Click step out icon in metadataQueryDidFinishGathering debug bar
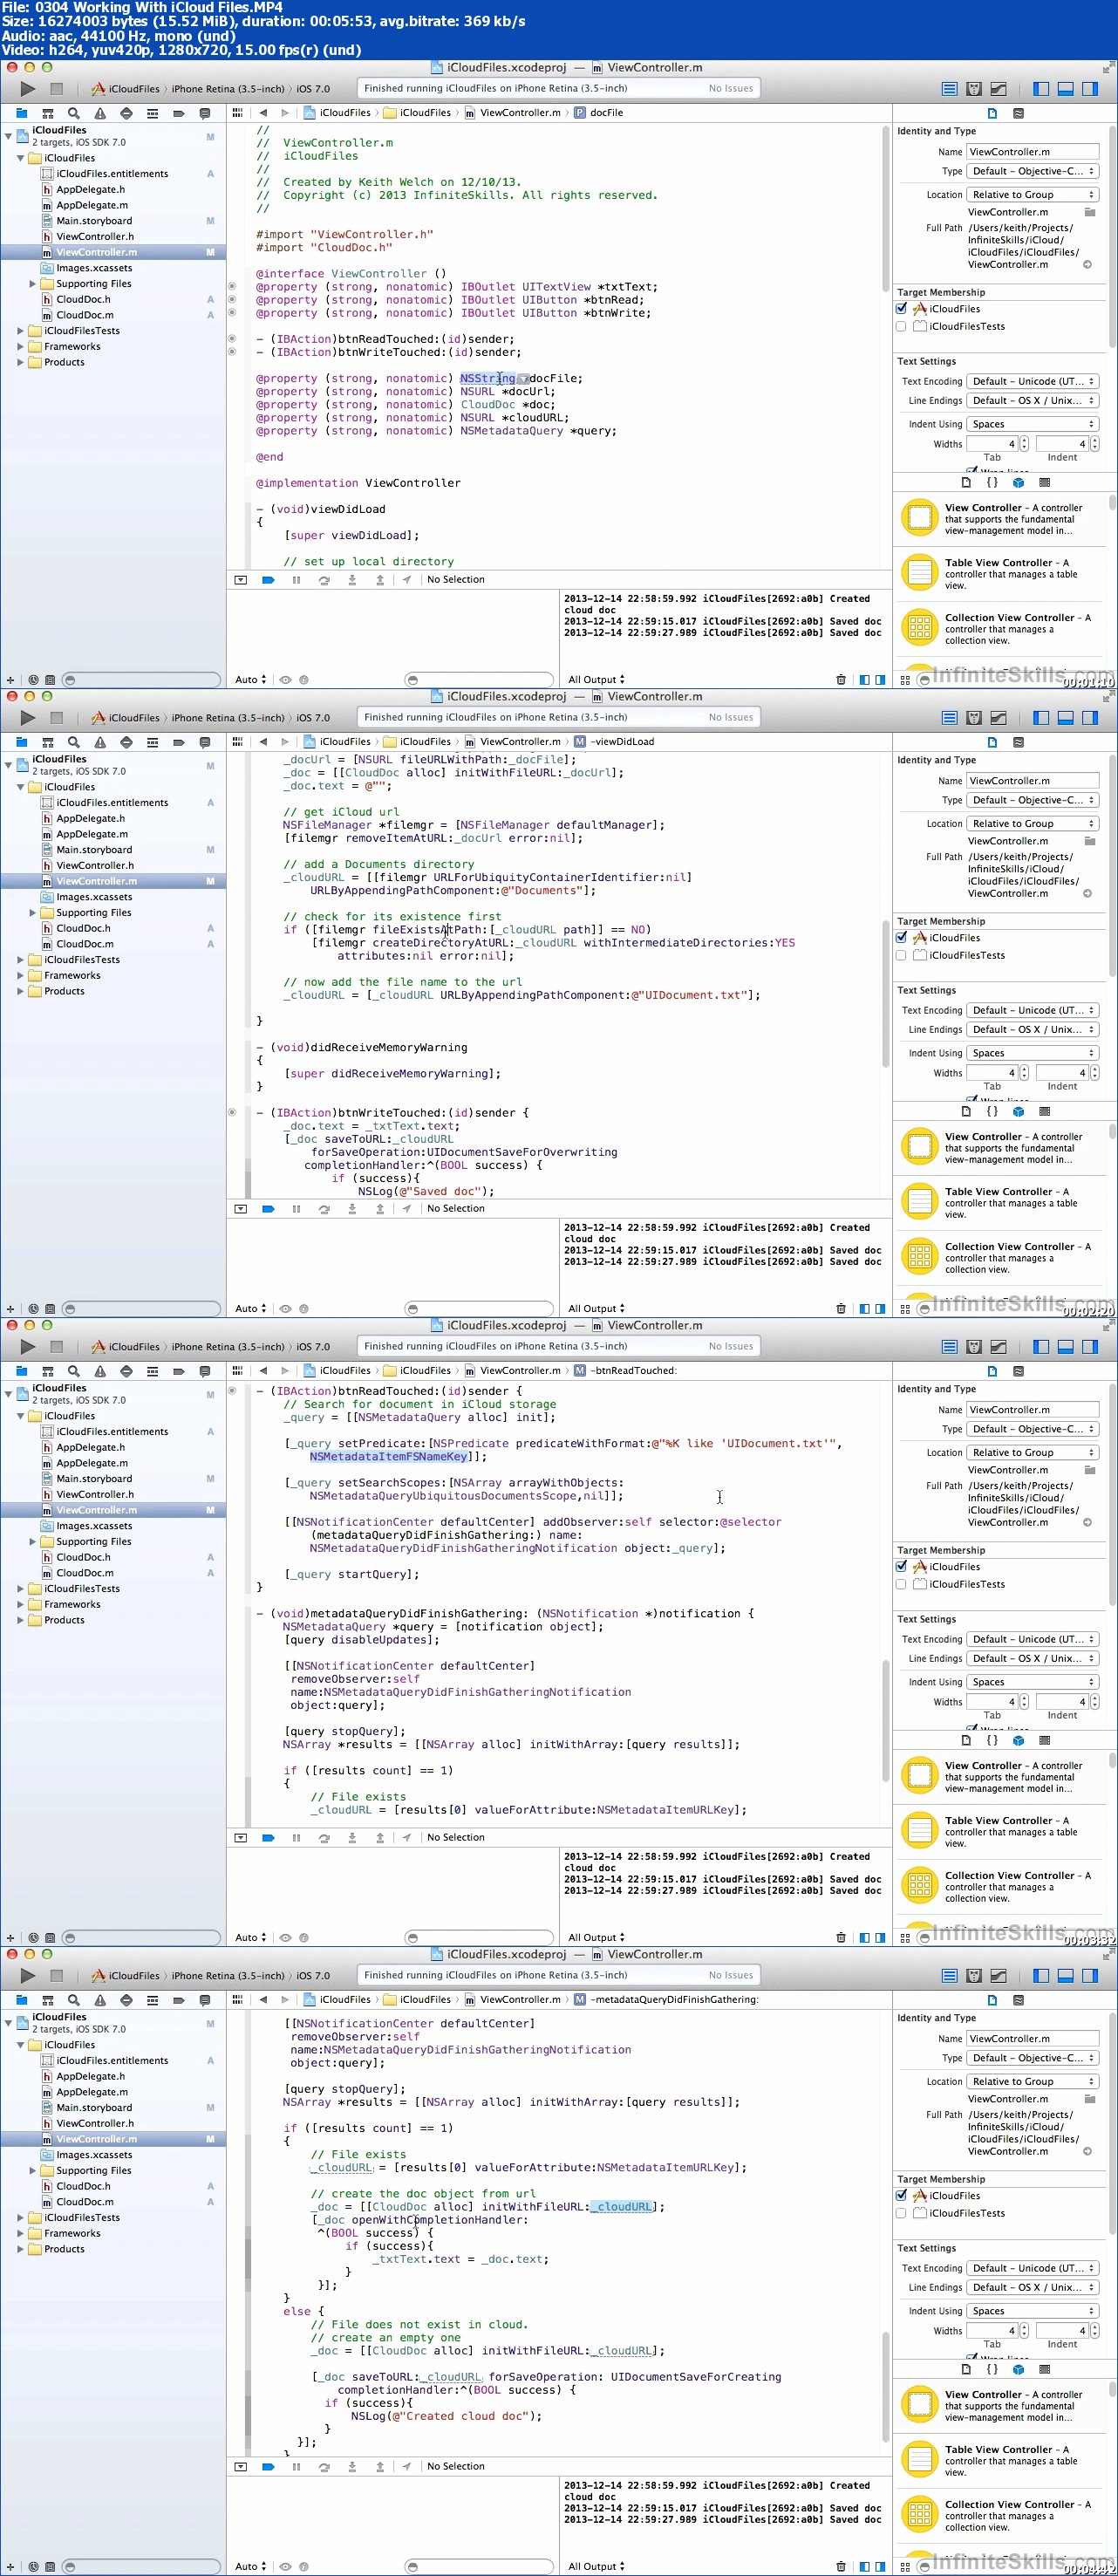 (380, 2467)
